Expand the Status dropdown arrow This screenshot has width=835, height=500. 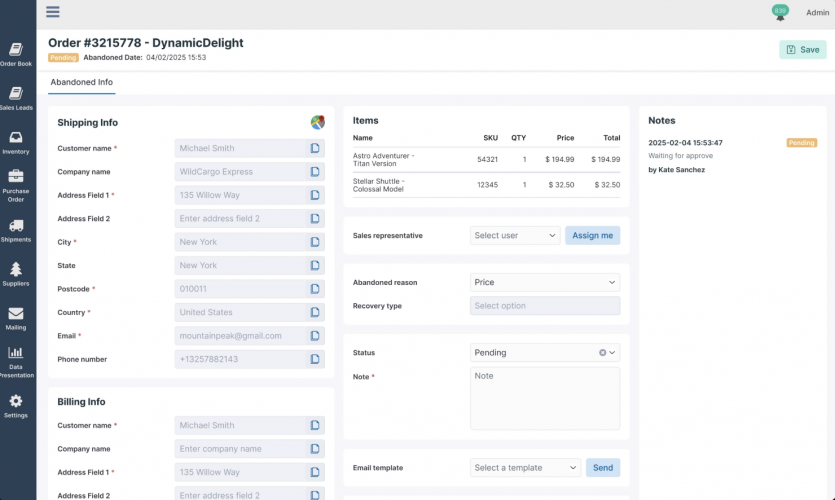pos(612,353)
